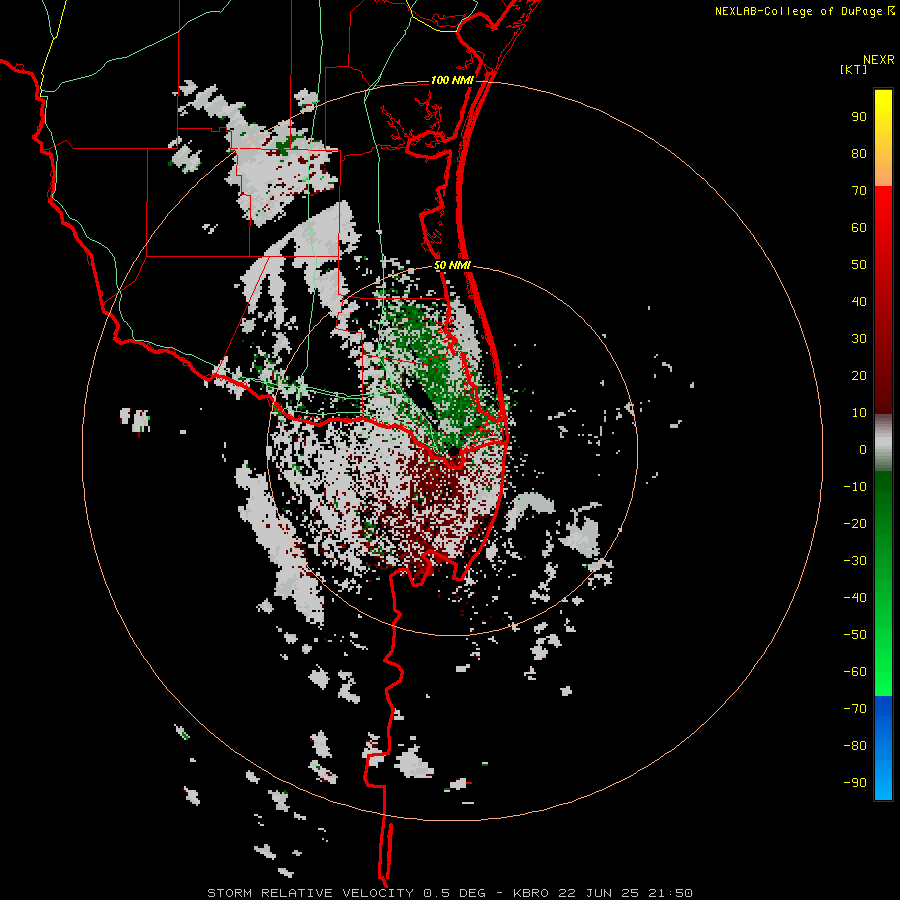Select the -50 knot scale label
The height and width of the screenshot is (900, 900).
click(x=855, y=635)
